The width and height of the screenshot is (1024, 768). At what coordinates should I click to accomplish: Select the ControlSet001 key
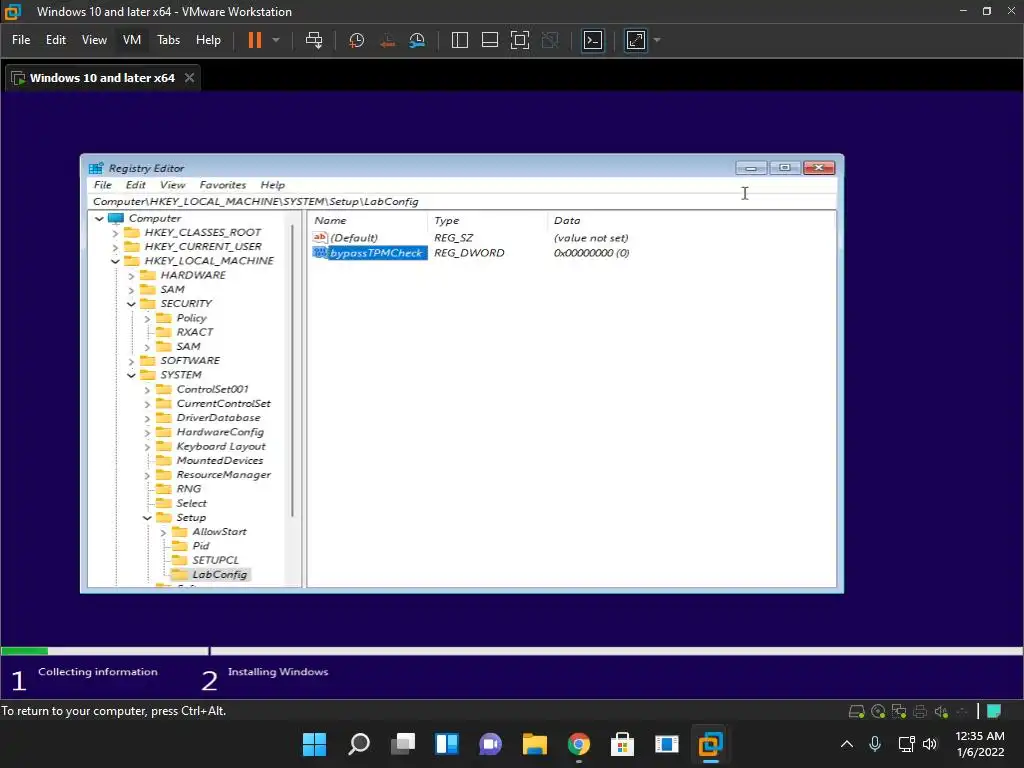[212, 389]
